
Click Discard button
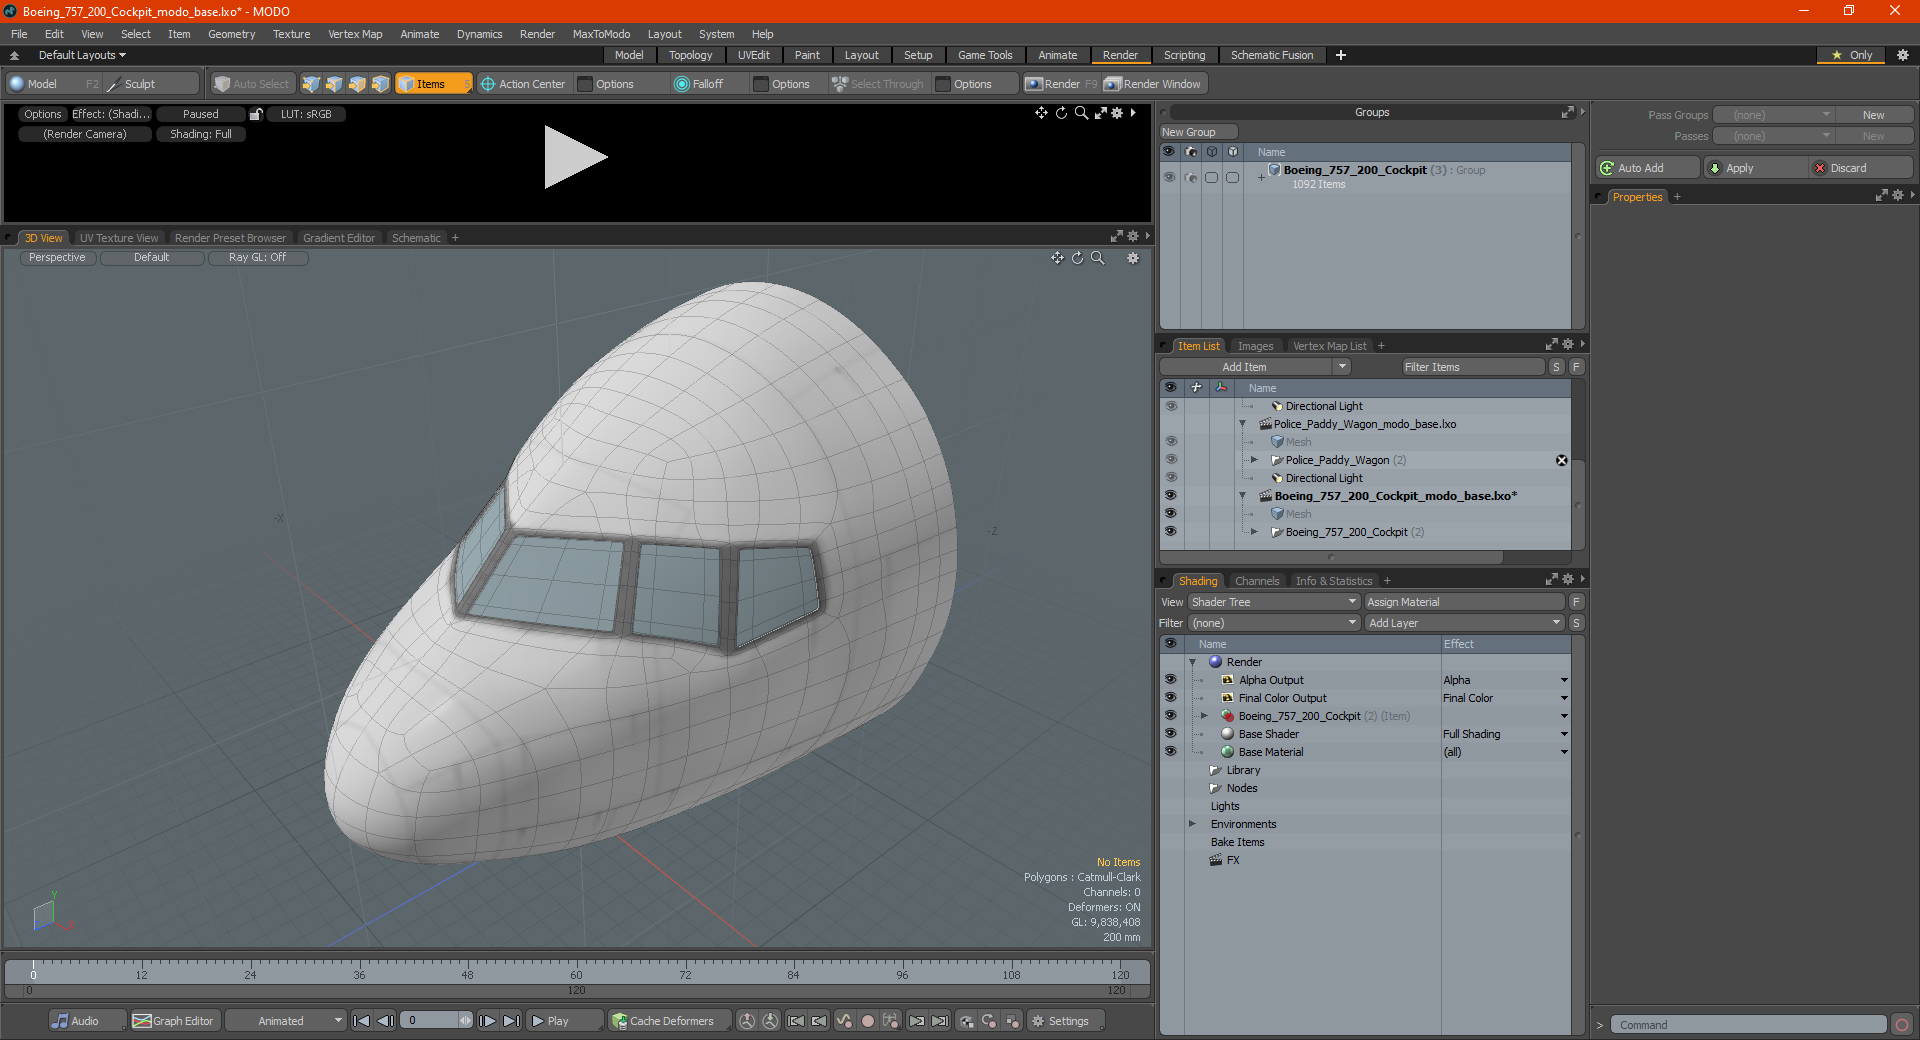click(x=1861, y=168)
